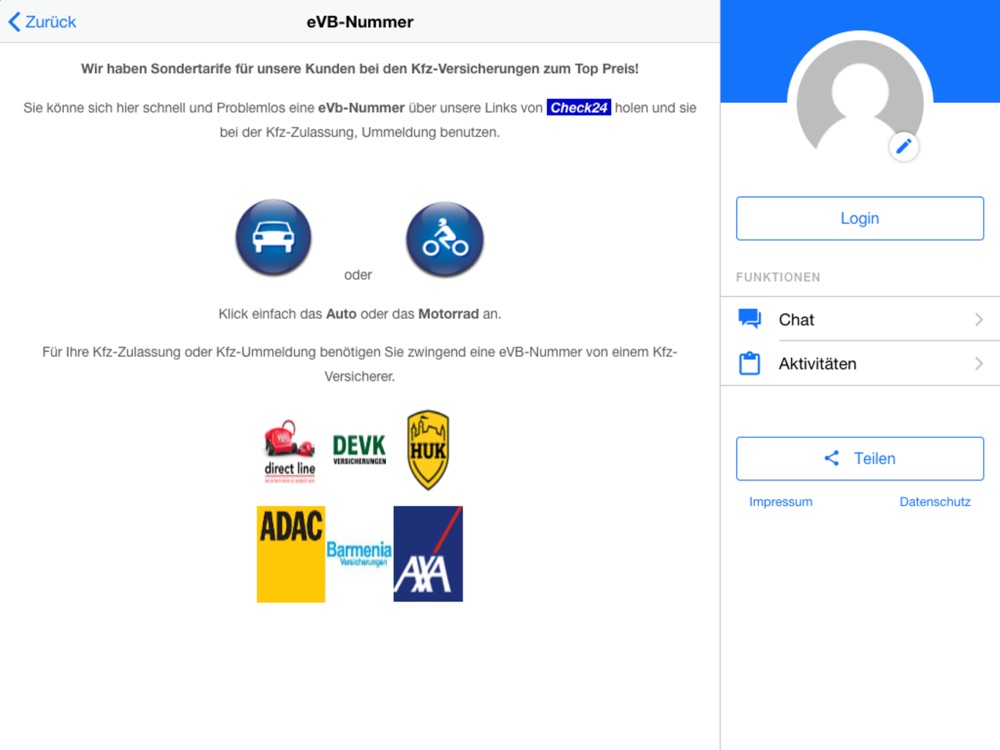Expand the Aktivitäten row chevron
Screen dimensions: 1000x750
pos(979,364)
